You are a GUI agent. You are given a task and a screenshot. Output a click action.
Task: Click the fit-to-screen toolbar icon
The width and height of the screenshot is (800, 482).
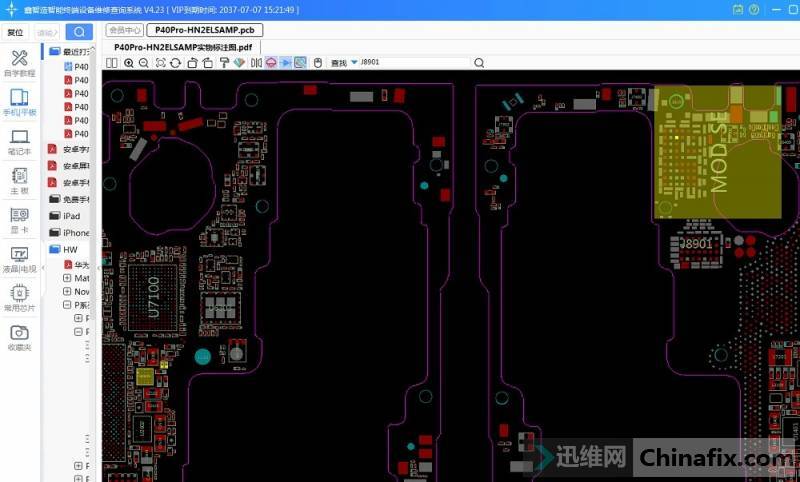click(x=160, y=63)
